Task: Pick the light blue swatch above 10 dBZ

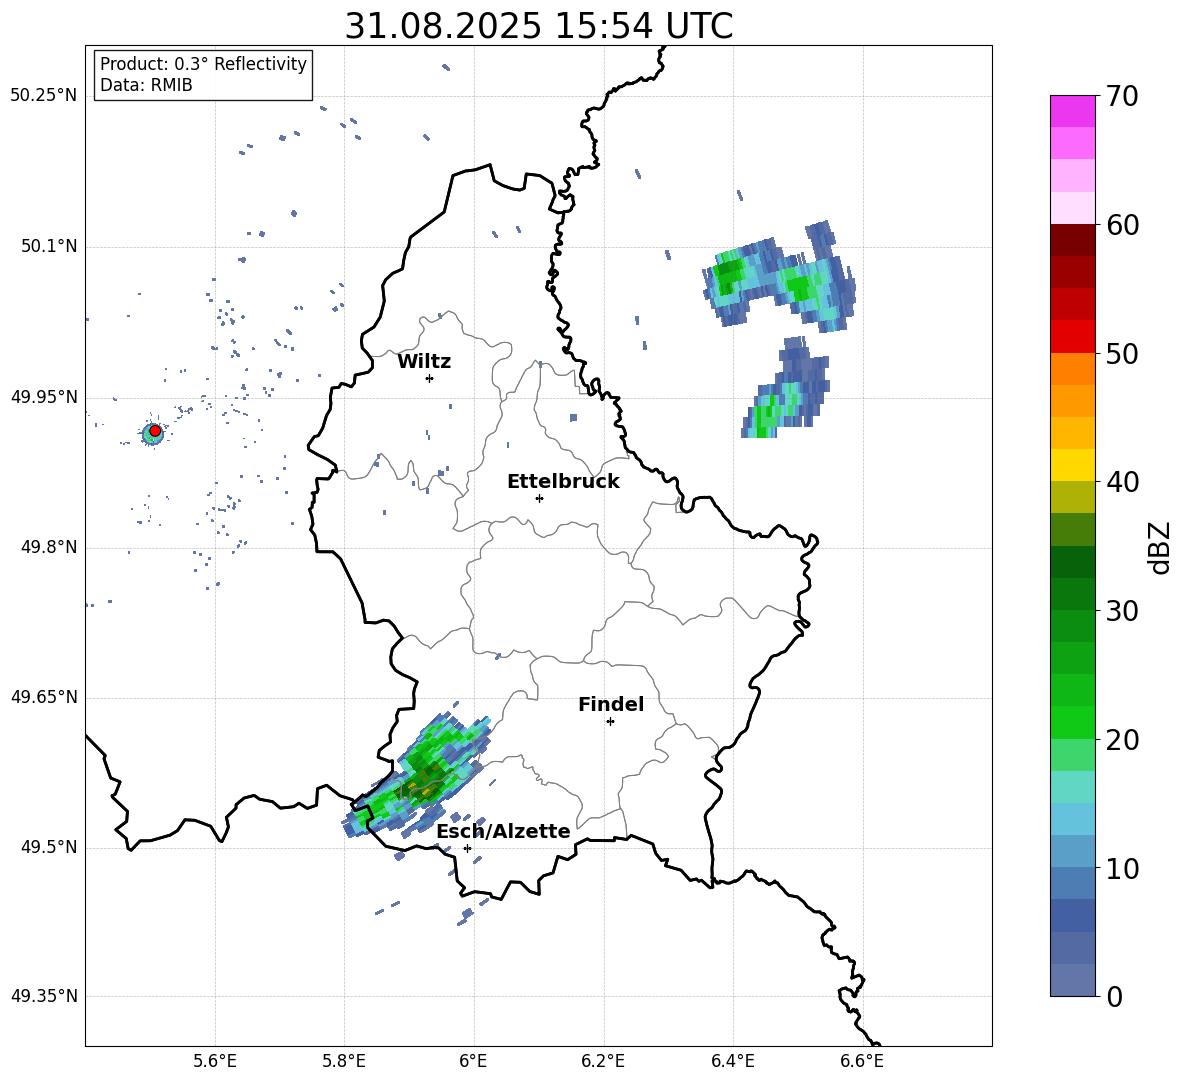Action: click(1072, 852)
